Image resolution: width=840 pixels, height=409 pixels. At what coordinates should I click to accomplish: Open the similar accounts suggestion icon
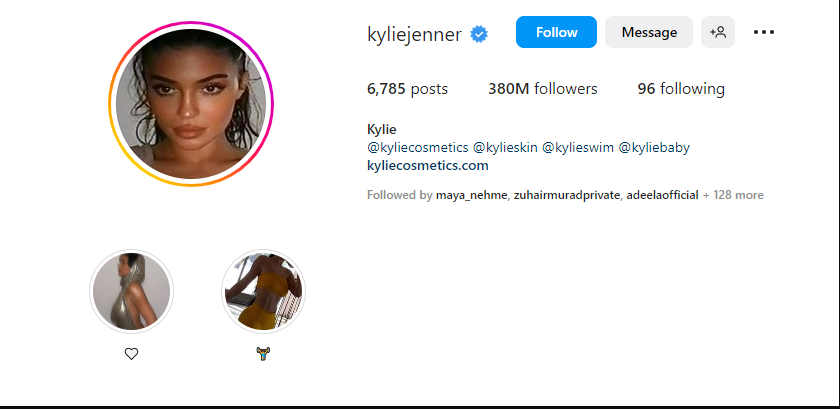pos(718,32)
